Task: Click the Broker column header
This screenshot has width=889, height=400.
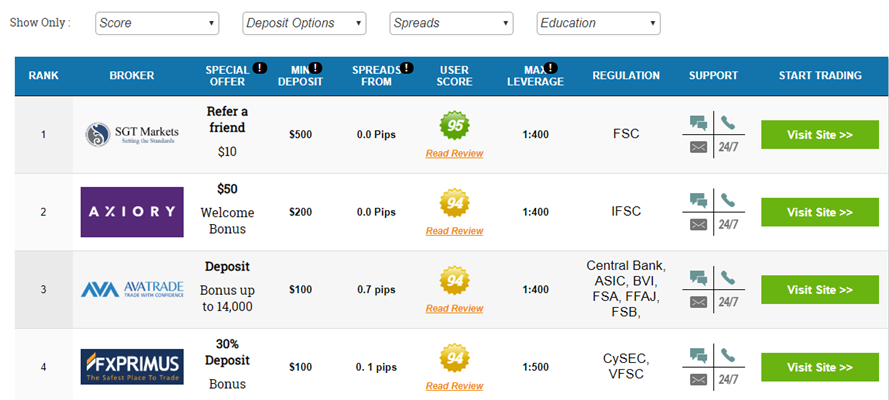Action: (132, 75)
